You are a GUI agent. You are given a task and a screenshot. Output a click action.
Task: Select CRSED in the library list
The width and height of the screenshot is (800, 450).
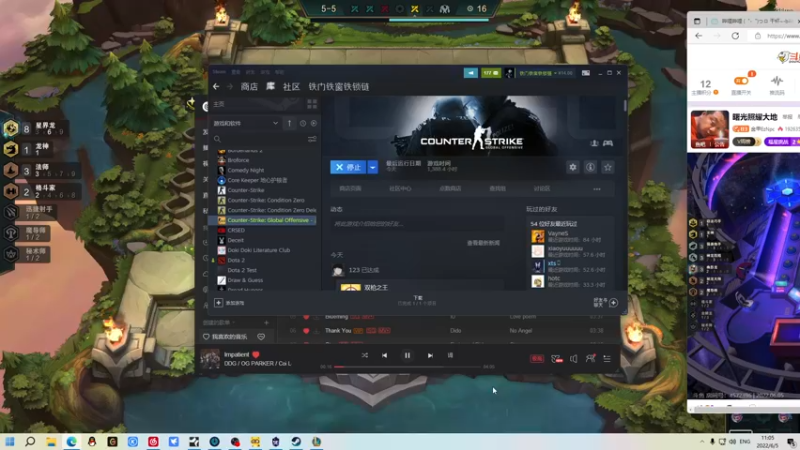point(236,230)
